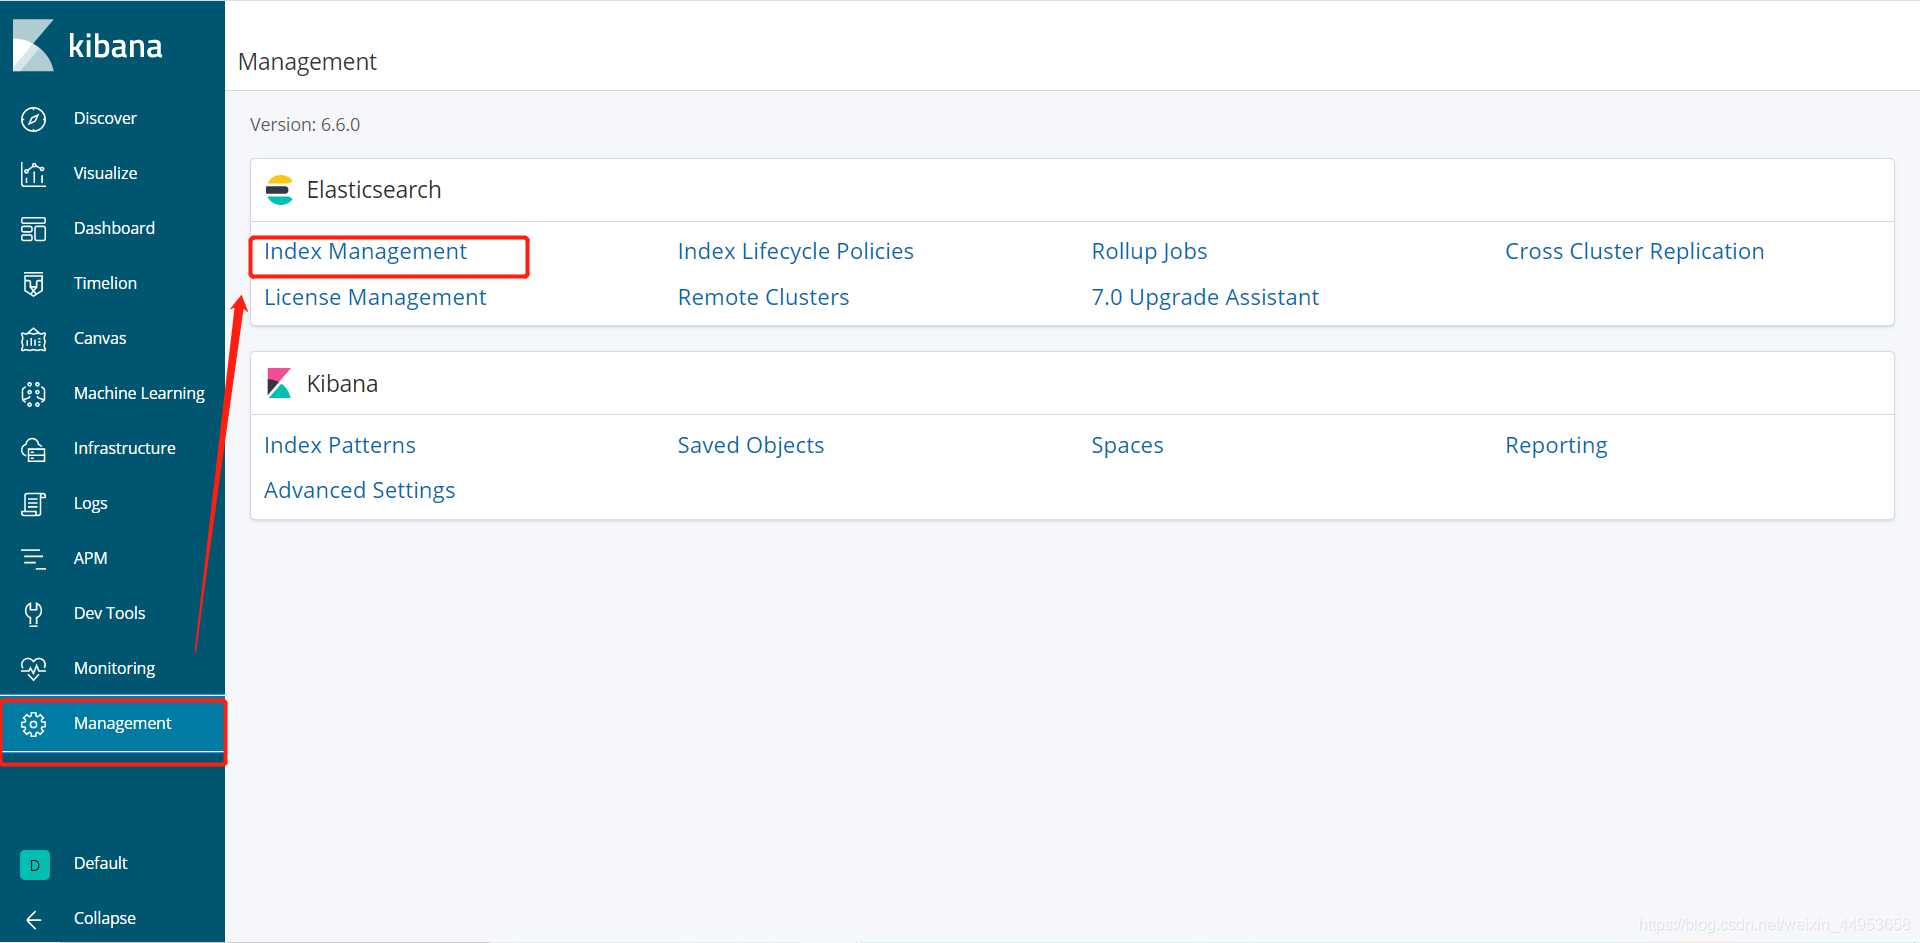Click the Default space avatar icon

pyautogui.click(x=35, y=865)
